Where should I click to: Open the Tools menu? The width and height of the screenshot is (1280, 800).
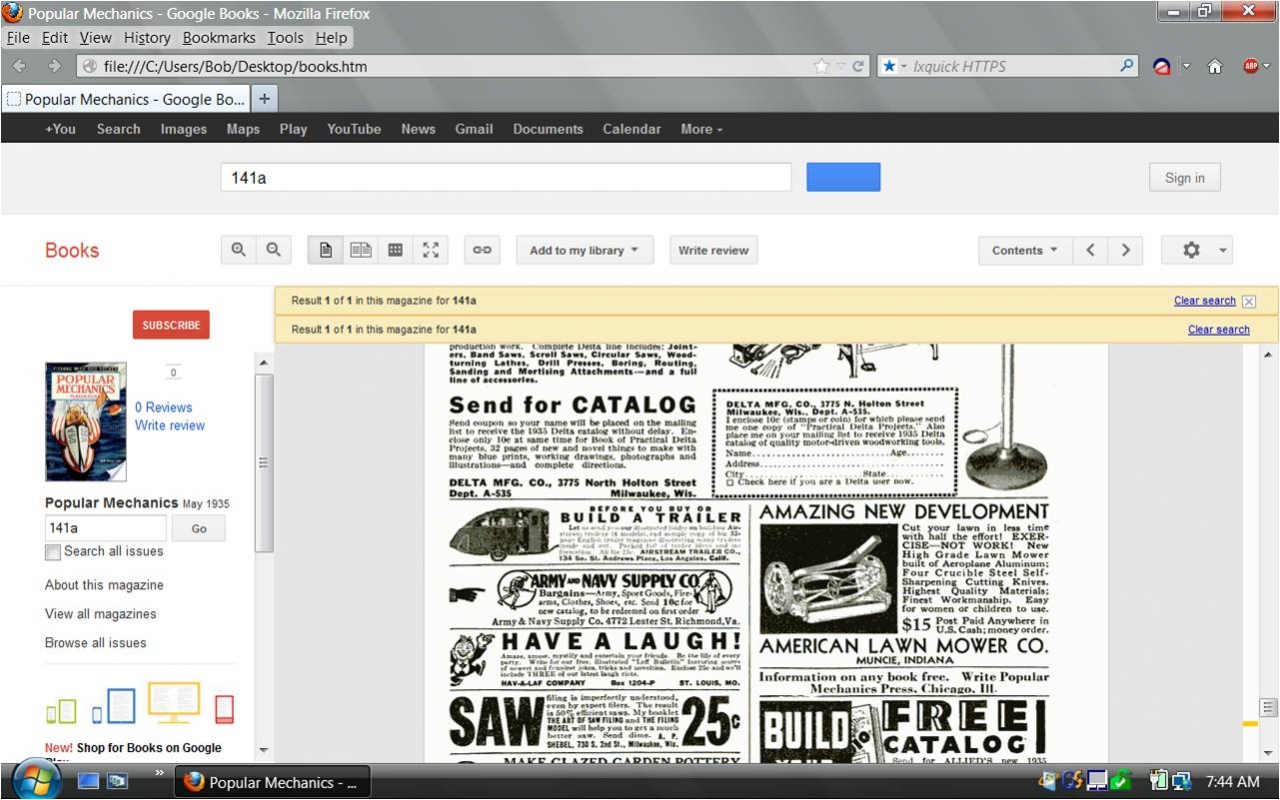pyautogui.click(x=285, y=38)
